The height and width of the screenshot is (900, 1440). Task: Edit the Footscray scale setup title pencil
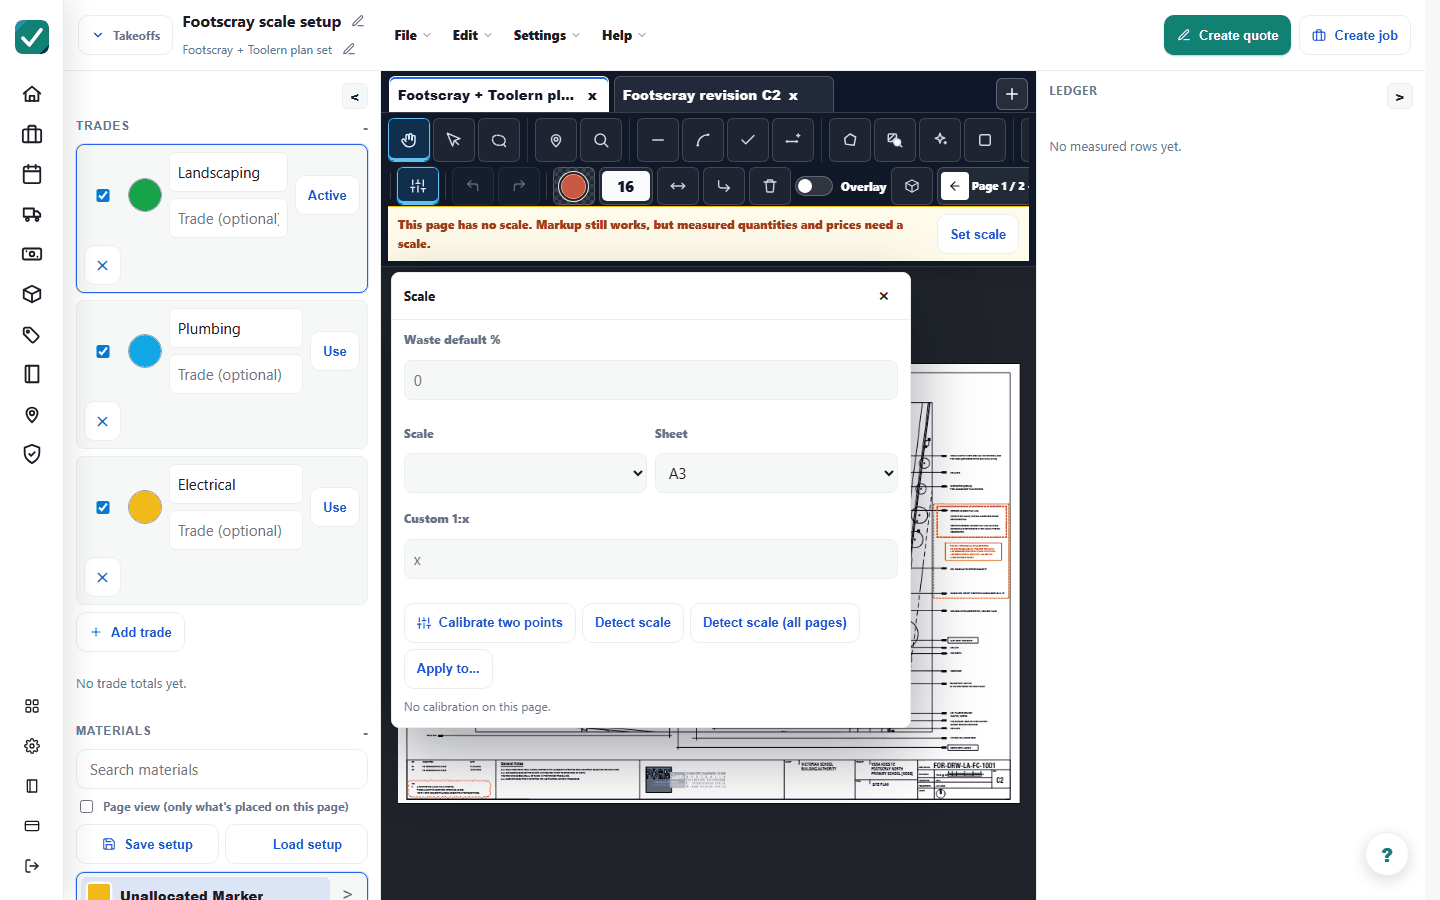[x=358, y=21]
